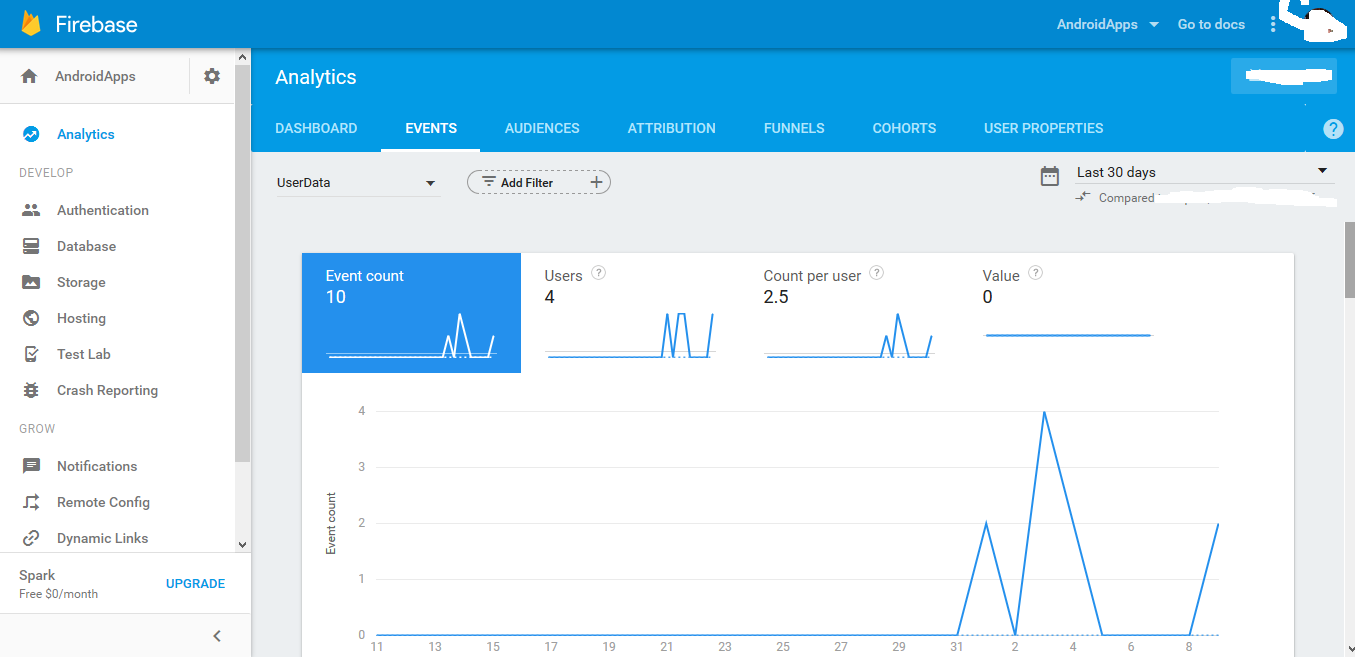Select the Events tab
This screenshot has width=1355, height=657.
tap(431, 128)
